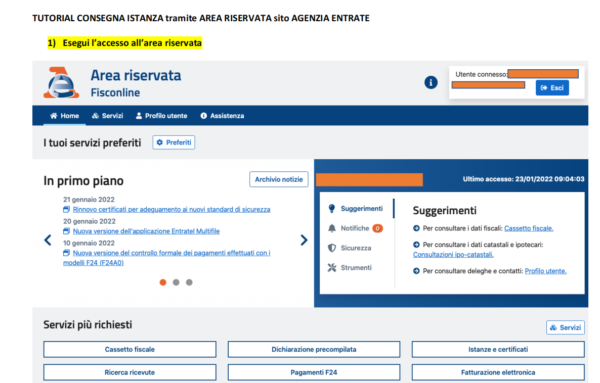Open the Cassetto fiscale link in Suggerimenti
Viewport: 600px width, 383px height.
pos(529,228)
